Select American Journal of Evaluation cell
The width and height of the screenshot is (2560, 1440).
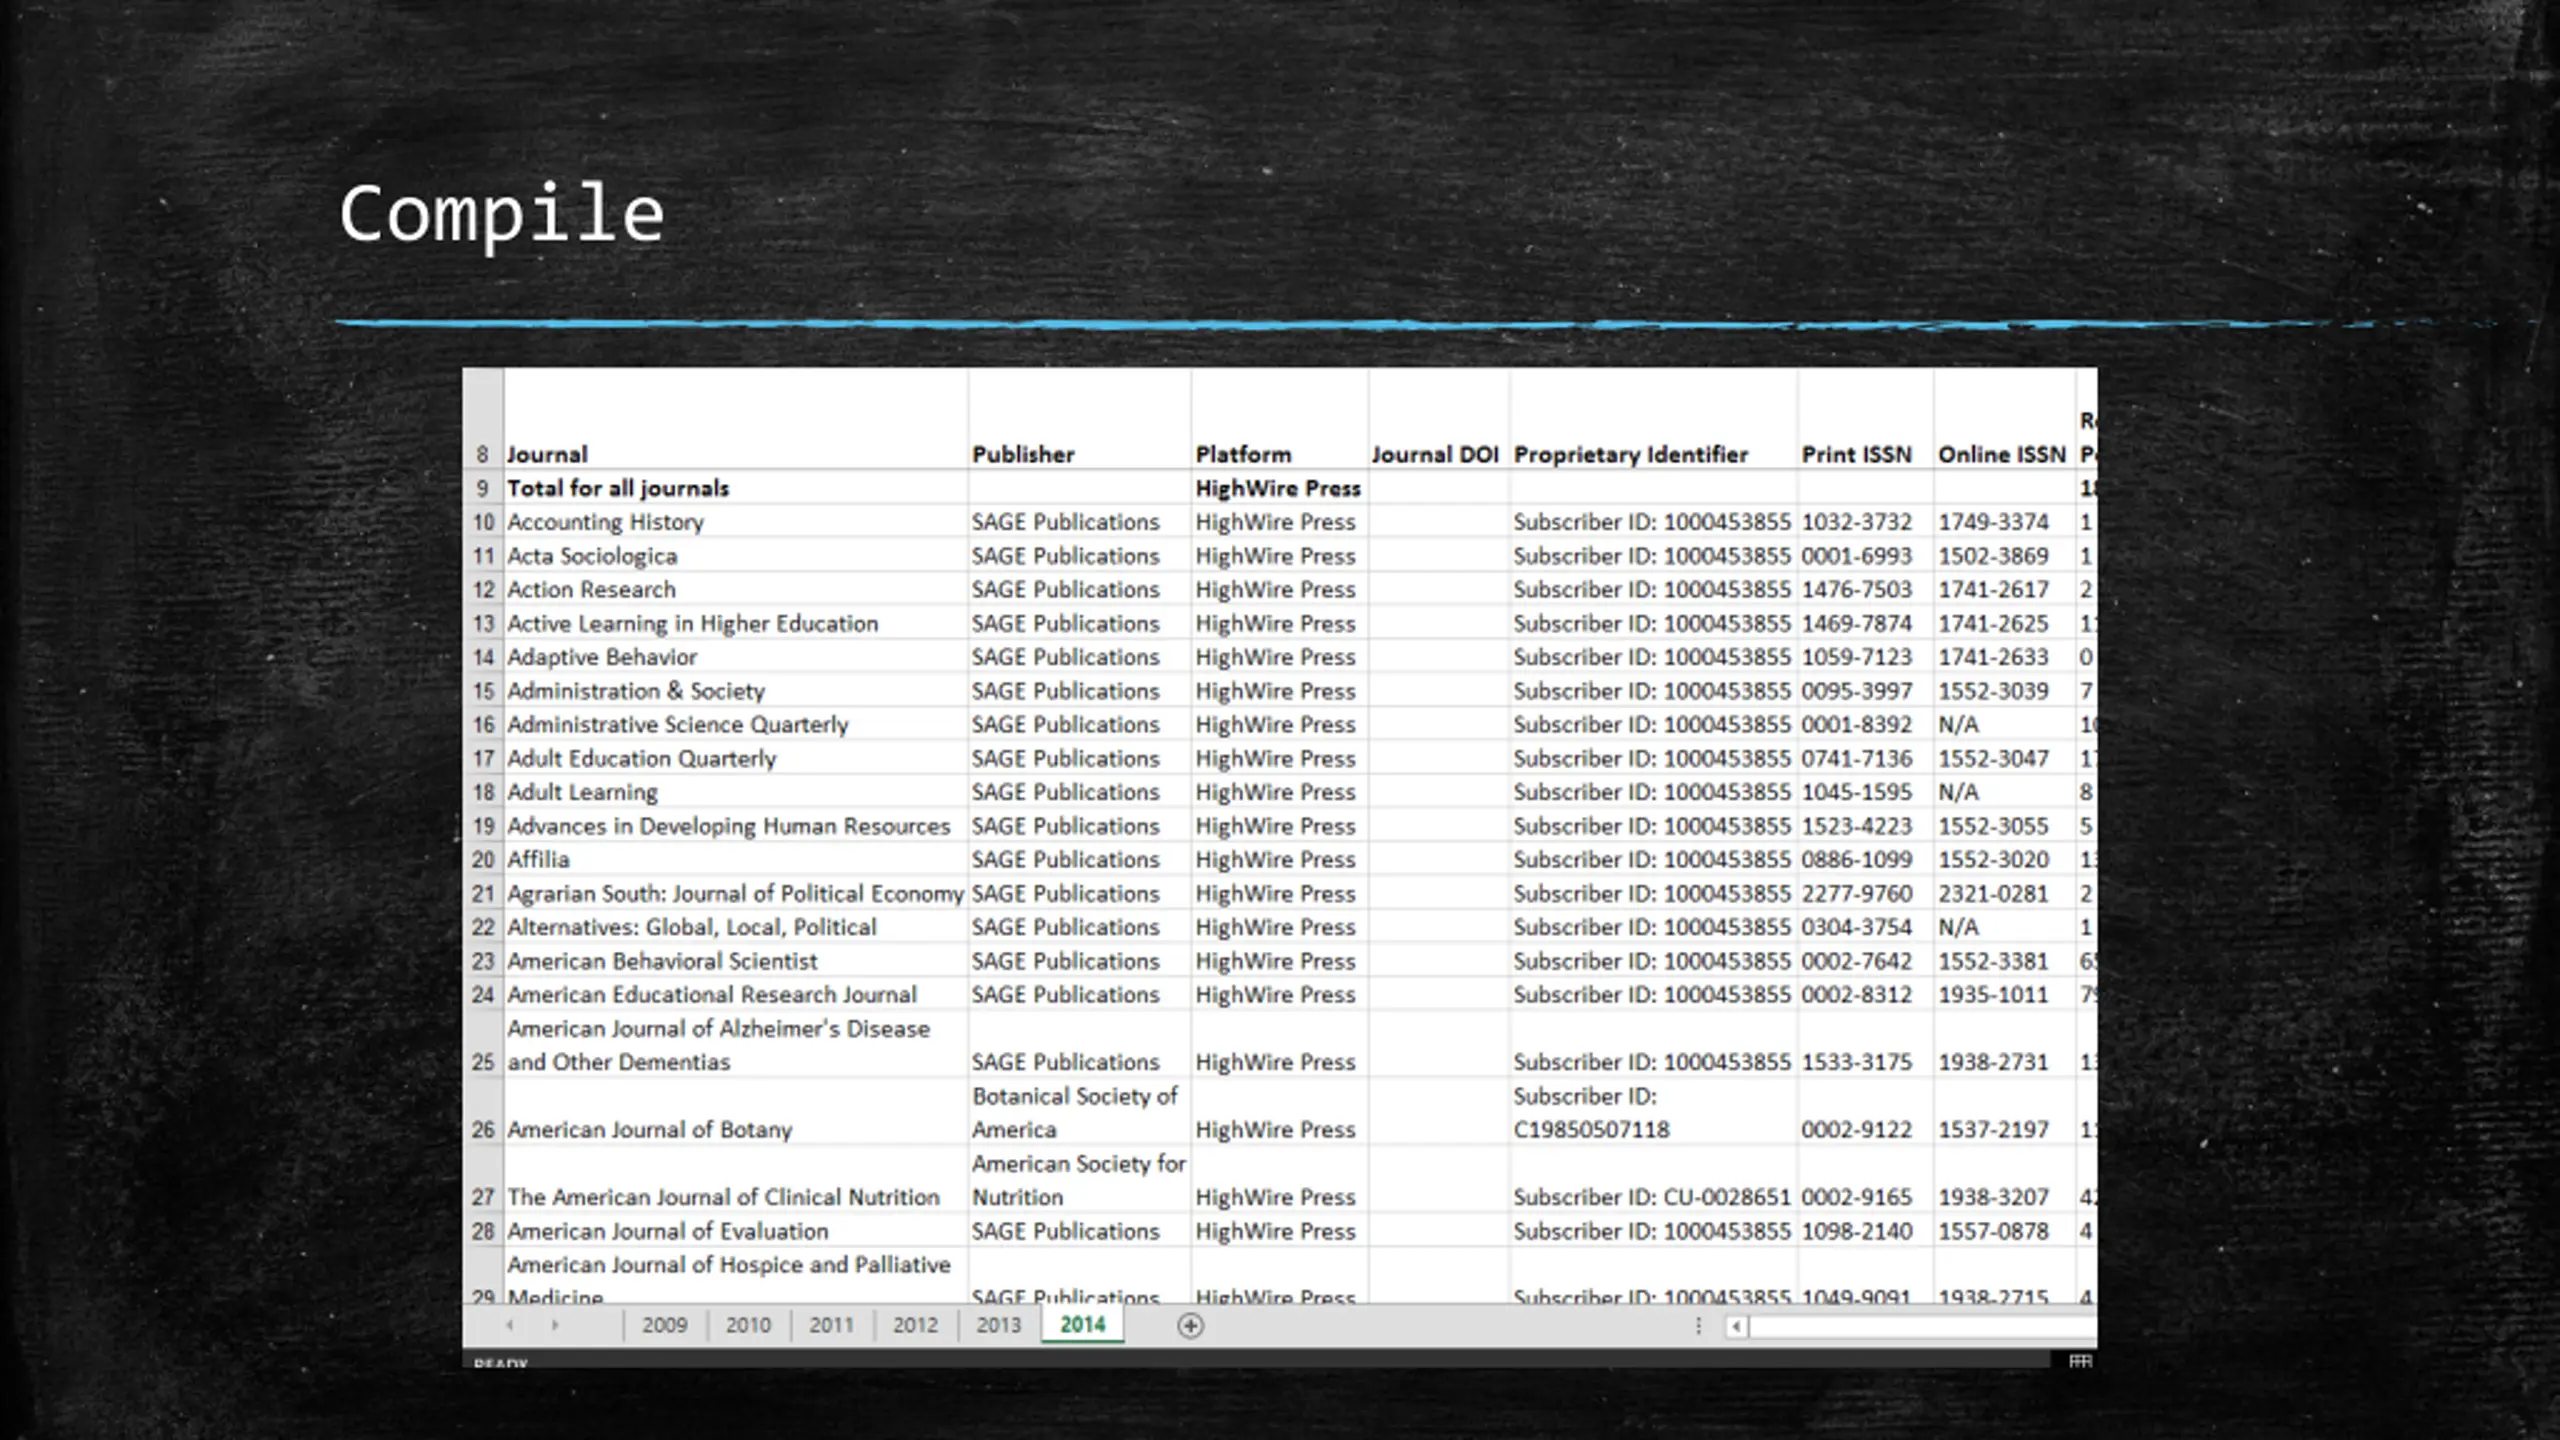pyautogui.click(x=735, y=1231)
